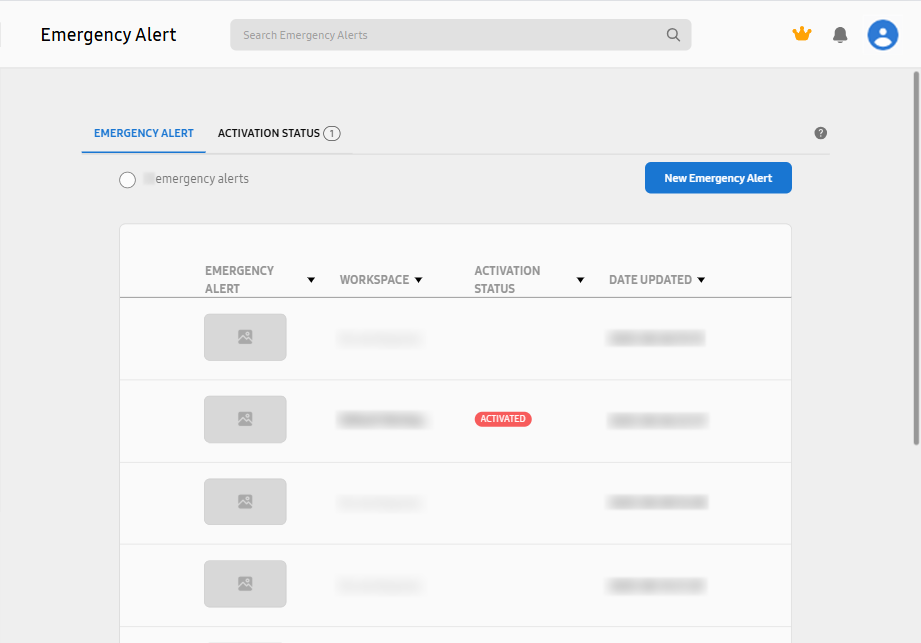Click the New Emergency Alert button
The width and height of the screenshot is (921, 643).
(x=718, y=178)
